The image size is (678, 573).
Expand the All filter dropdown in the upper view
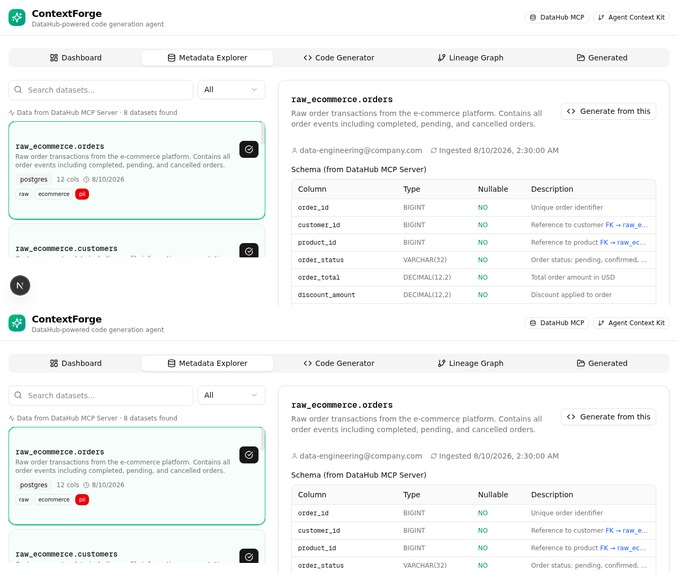[x=231, y=90]
